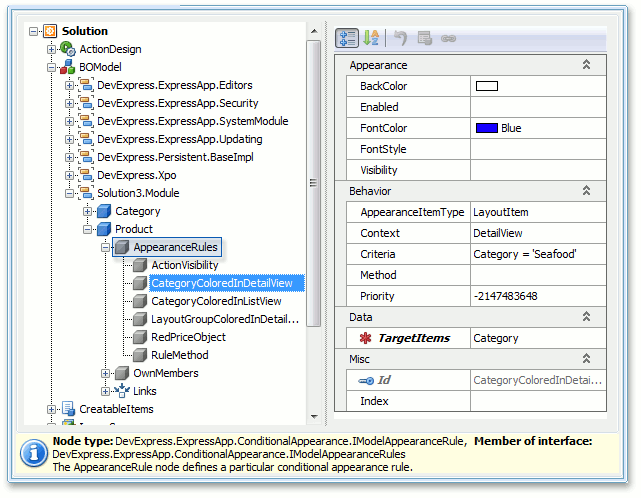Click the CreatableItems document icon
Viewport: 641px width, 498px height.
[x=68, y=409]
